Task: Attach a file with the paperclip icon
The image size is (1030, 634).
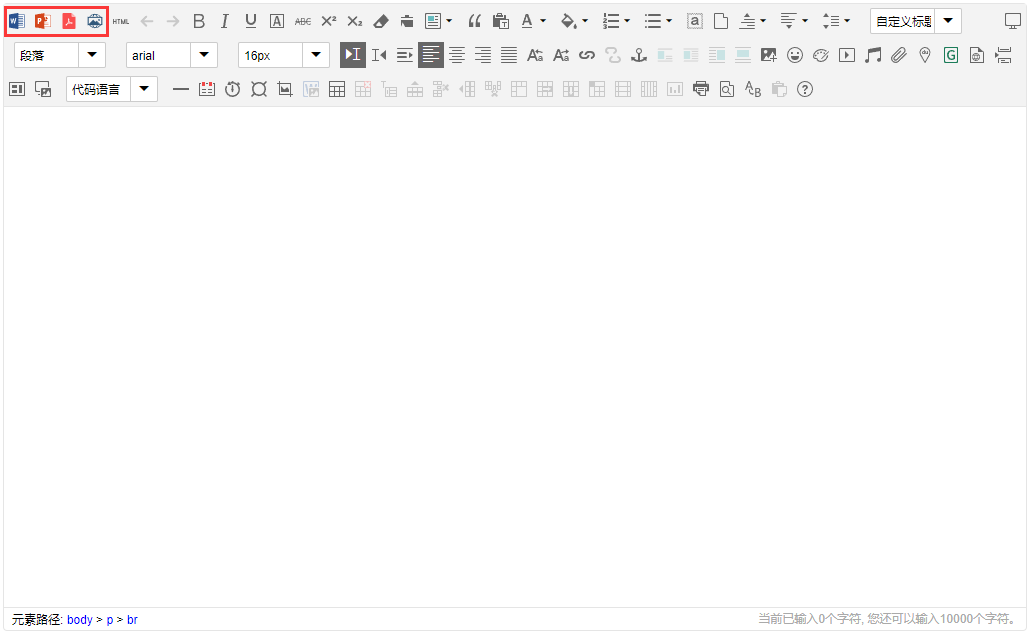Action: [898, 55]
